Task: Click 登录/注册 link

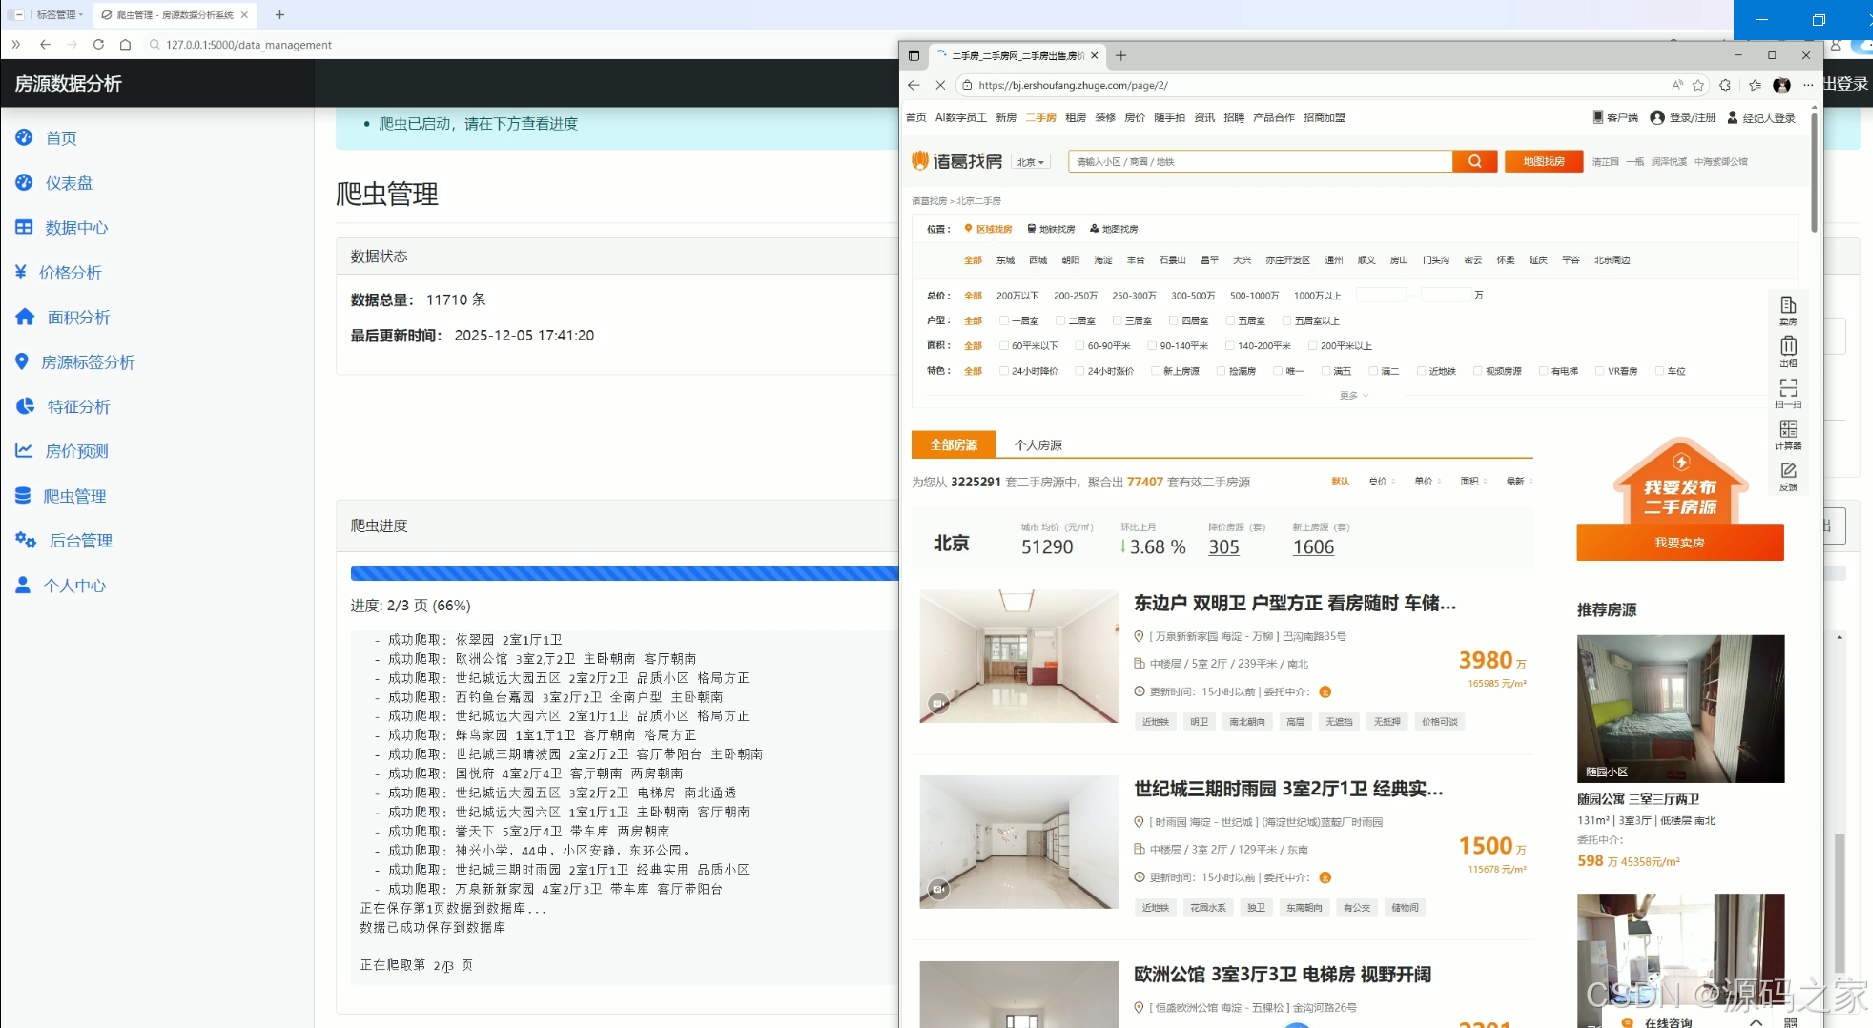Action: click(1683, 118)
